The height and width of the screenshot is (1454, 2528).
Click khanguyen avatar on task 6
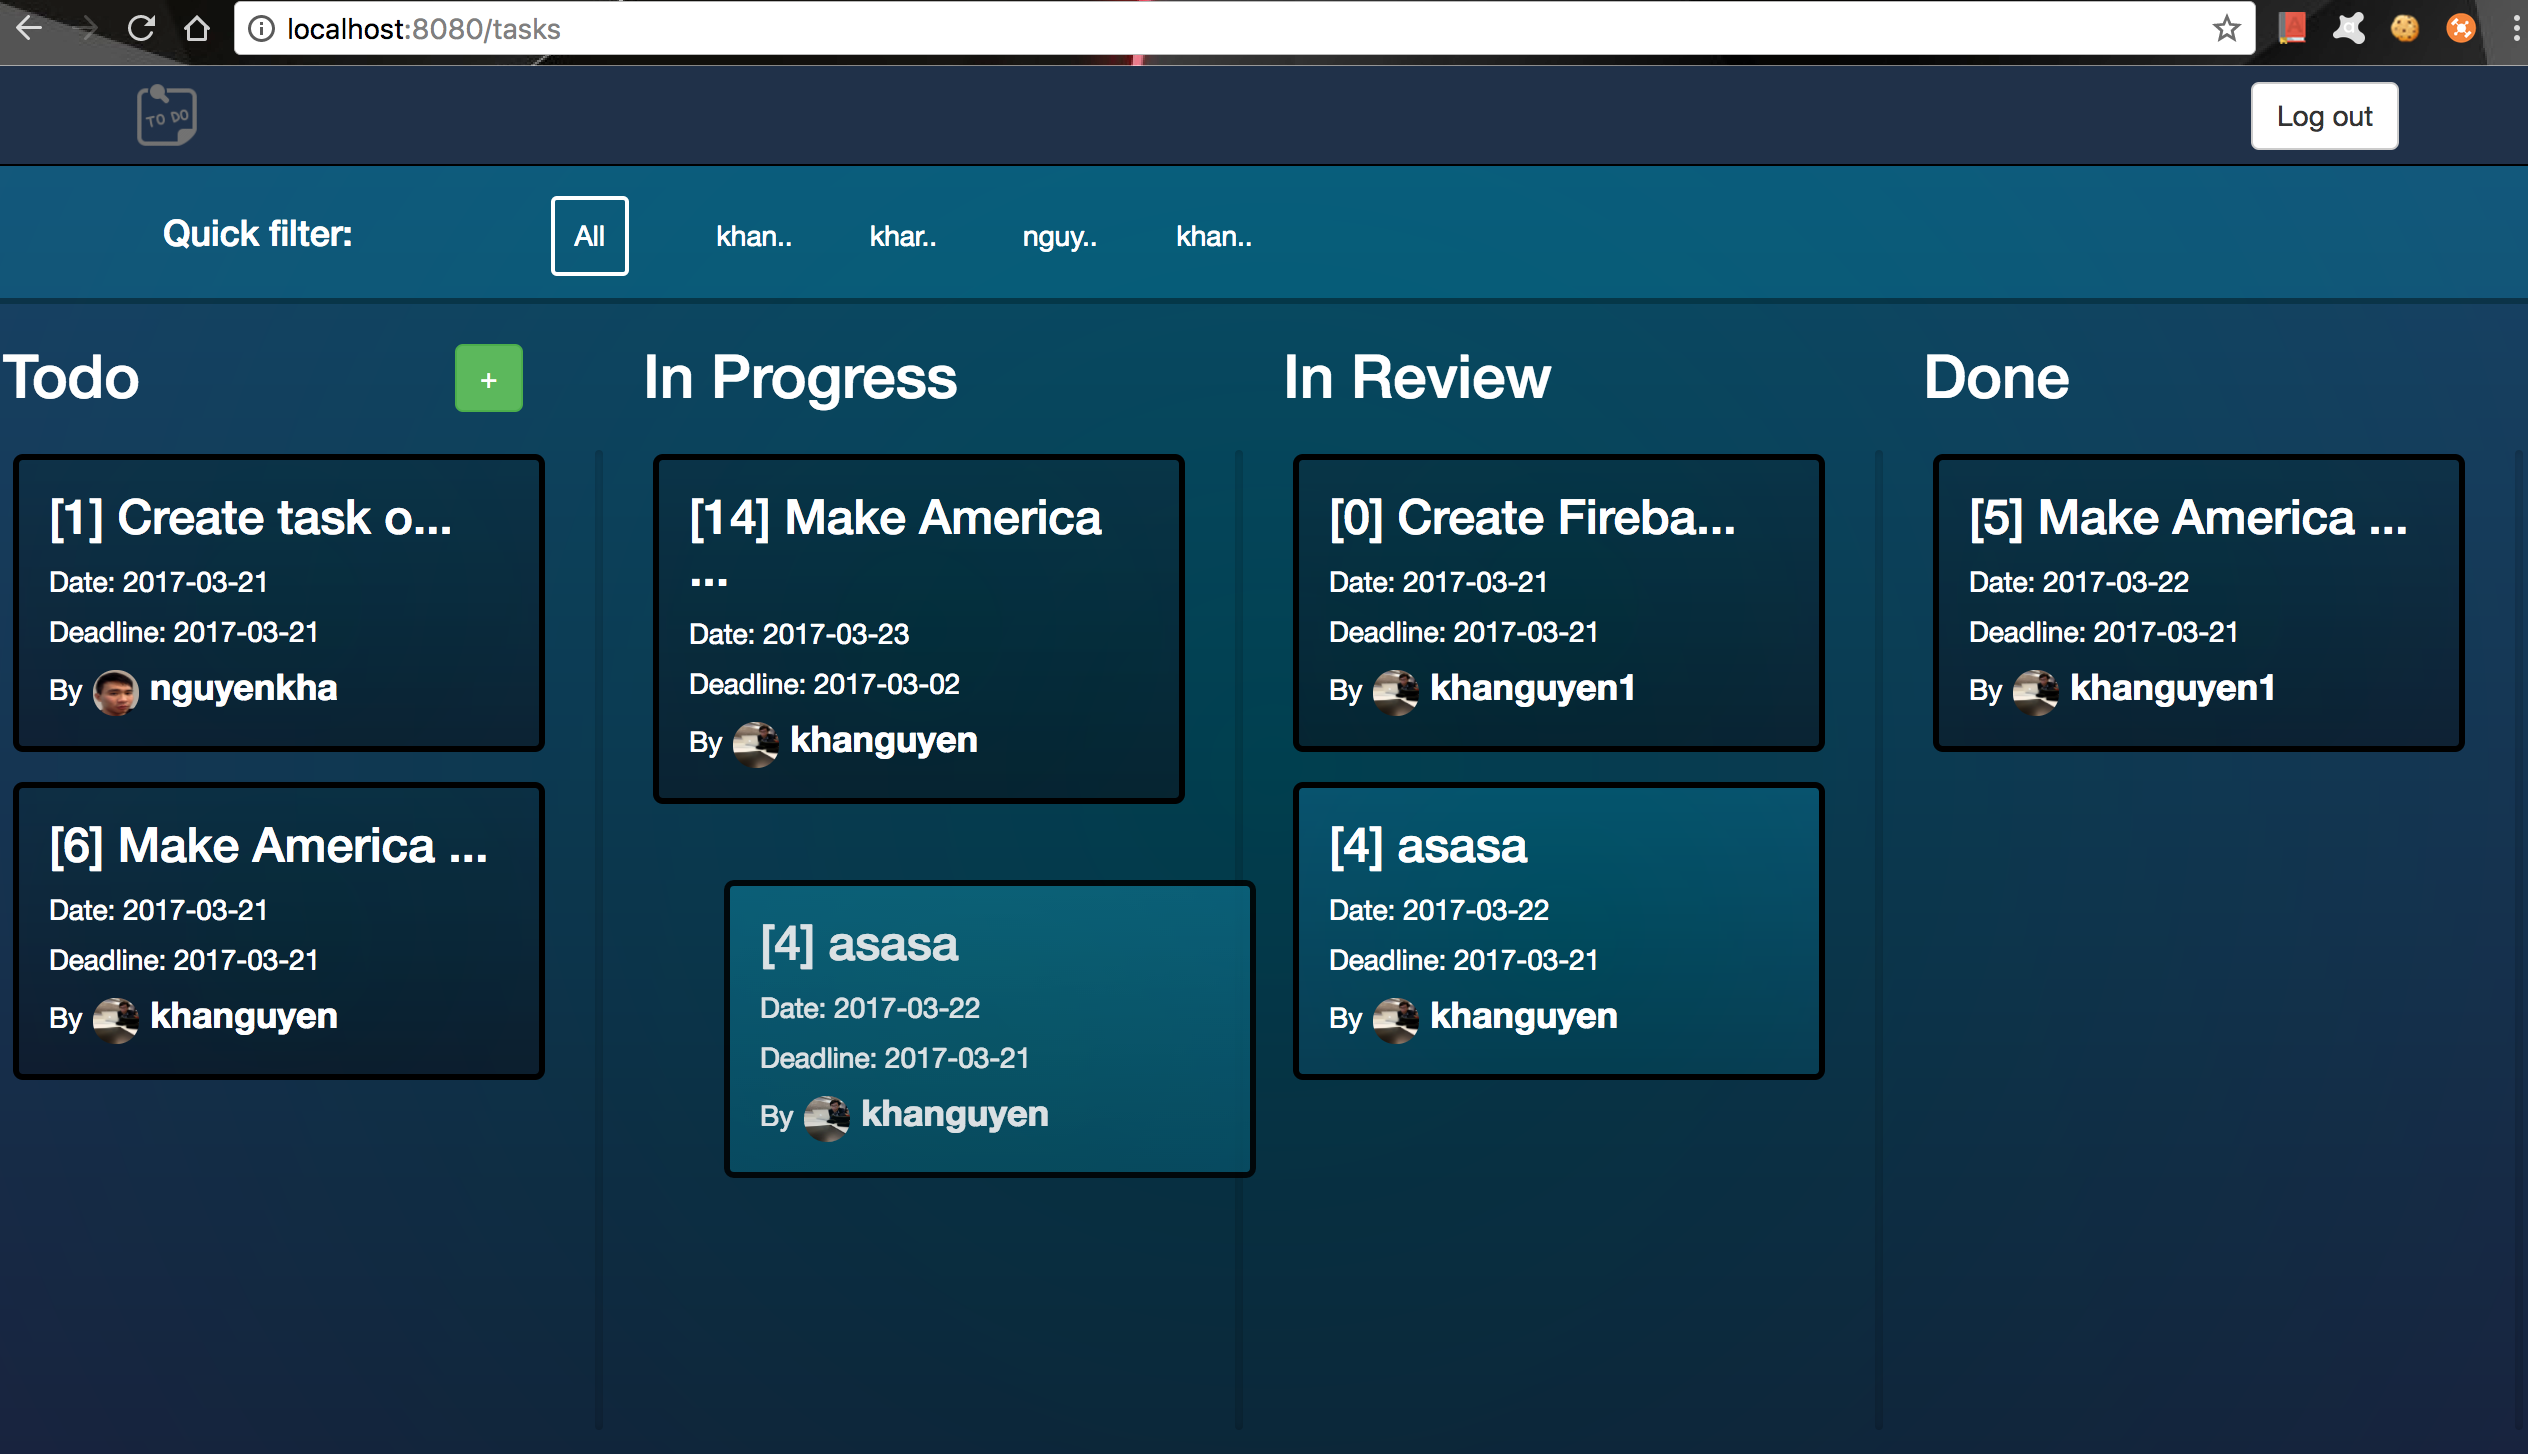[x=115, y=1019]
